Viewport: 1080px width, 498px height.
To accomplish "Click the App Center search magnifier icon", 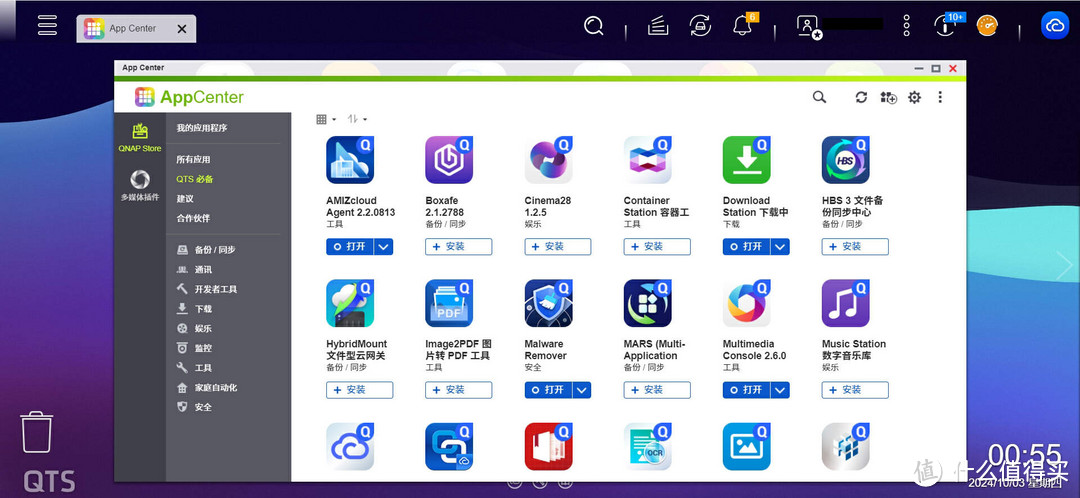I will [x=819, y=97].
